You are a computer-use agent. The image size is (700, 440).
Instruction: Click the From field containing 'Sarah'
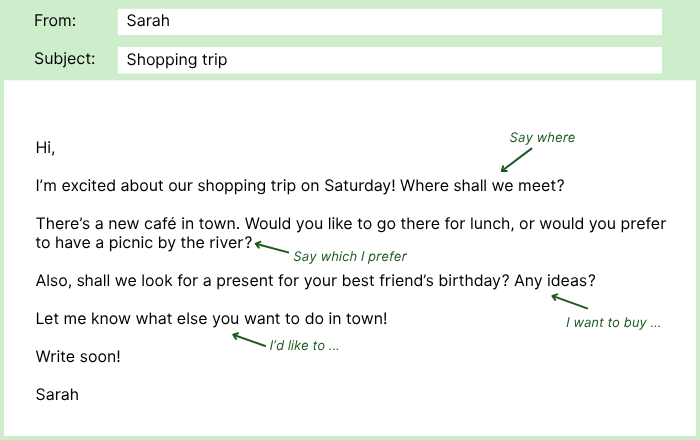click(389, 21)
